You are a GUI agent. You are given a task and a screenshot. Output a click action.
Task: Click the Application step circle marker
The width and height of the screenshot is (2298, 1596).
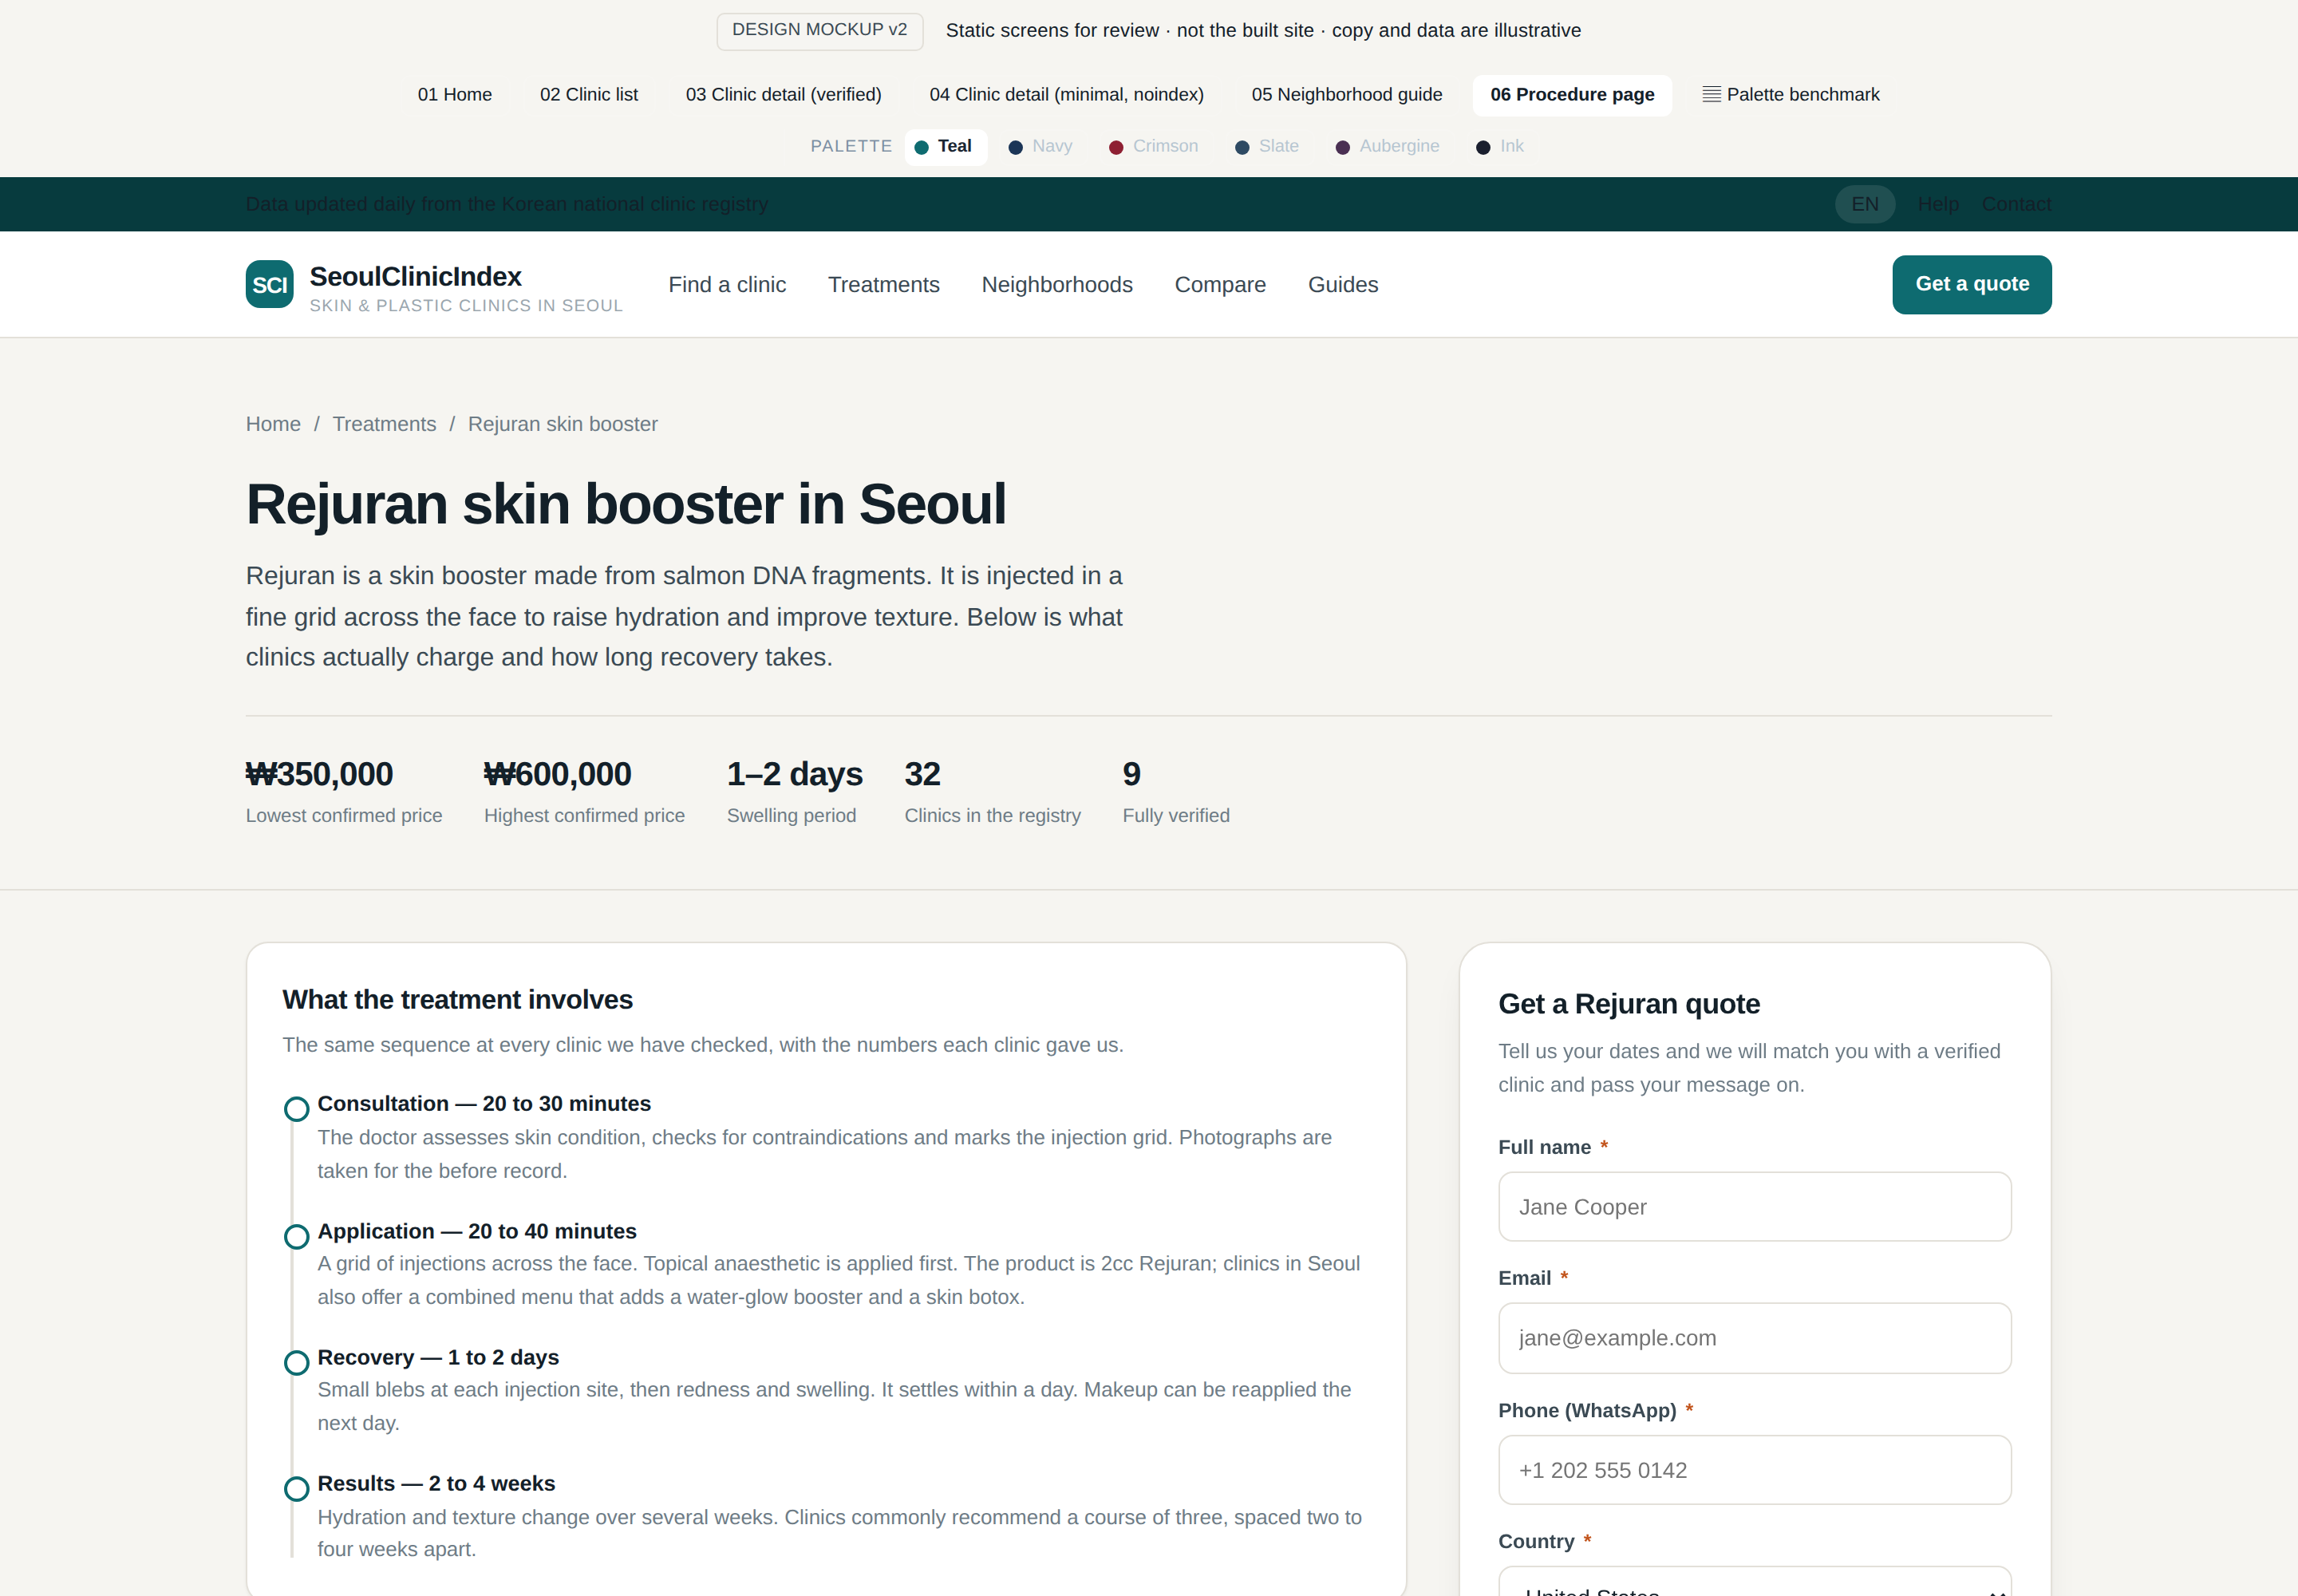point(296,1237)
